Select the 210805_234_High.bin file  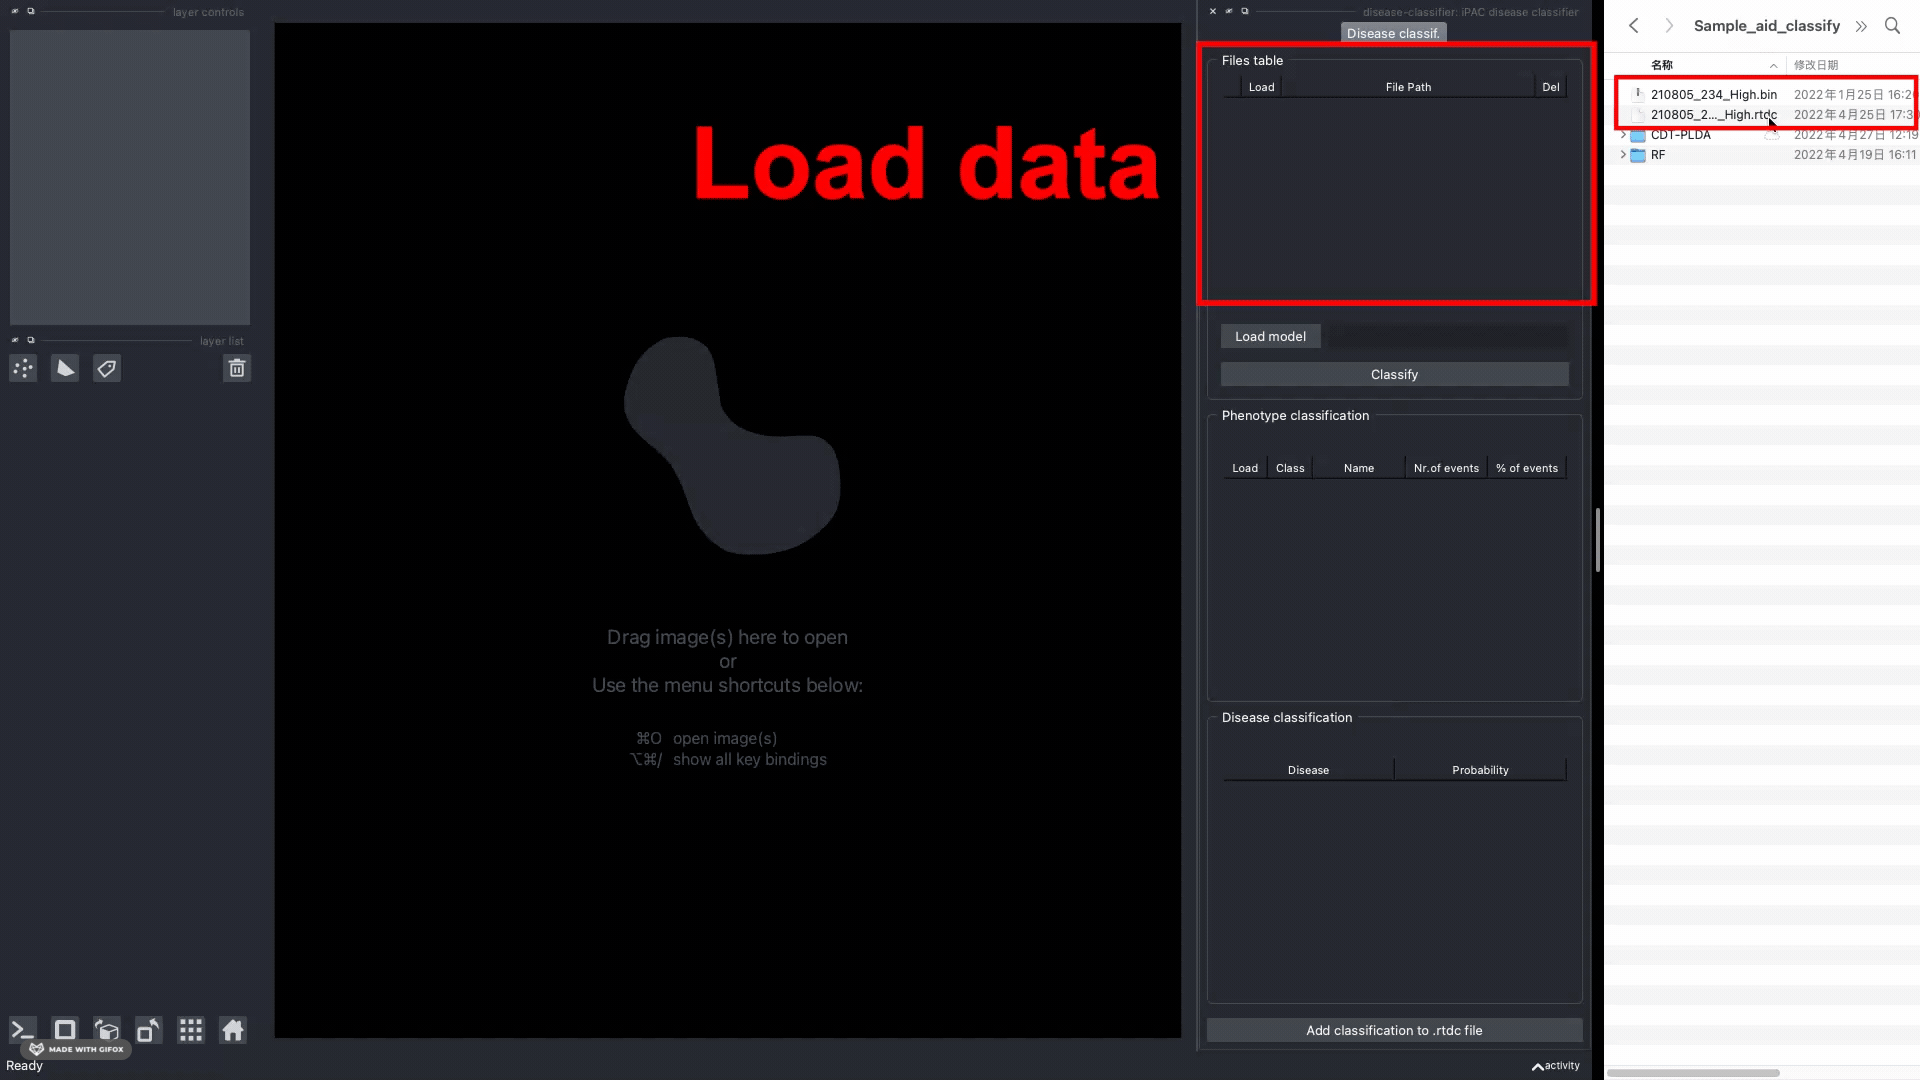(x=1713, y=95)
